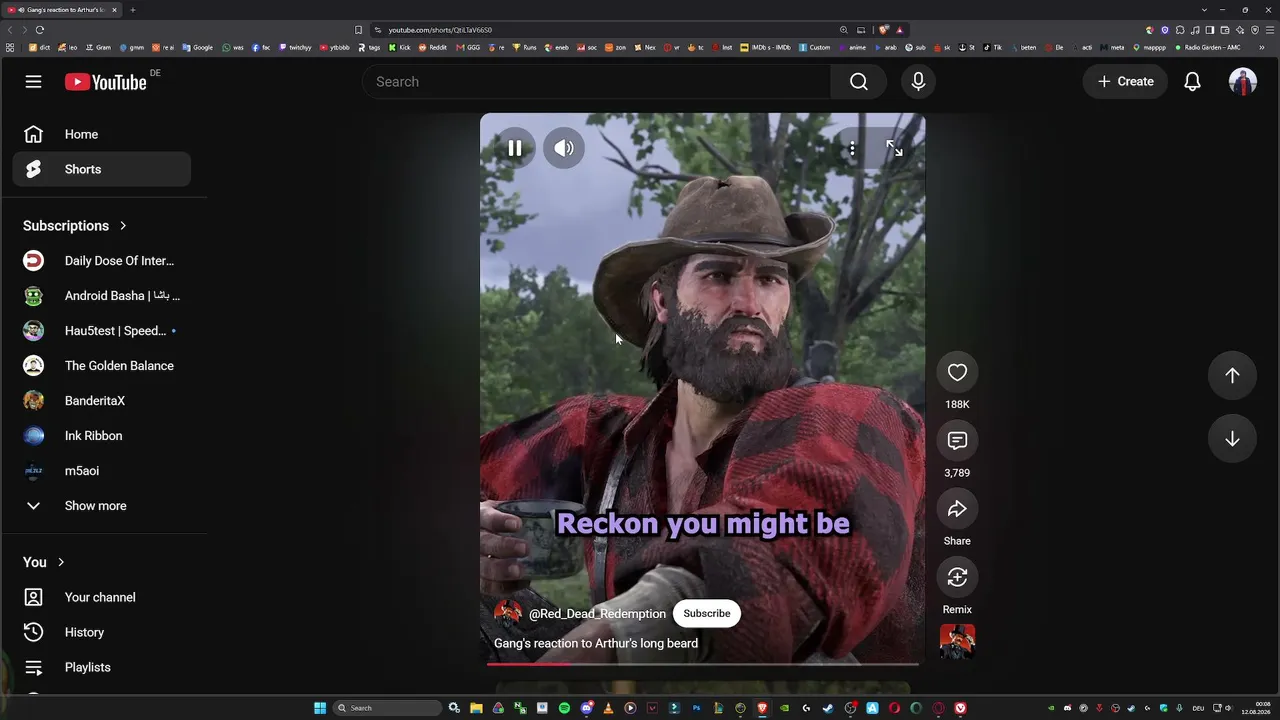Toggle the browser sidebar panel
Viewport: 1280px width, 720px height.
pyautogui.click(x=1210, y=30)
